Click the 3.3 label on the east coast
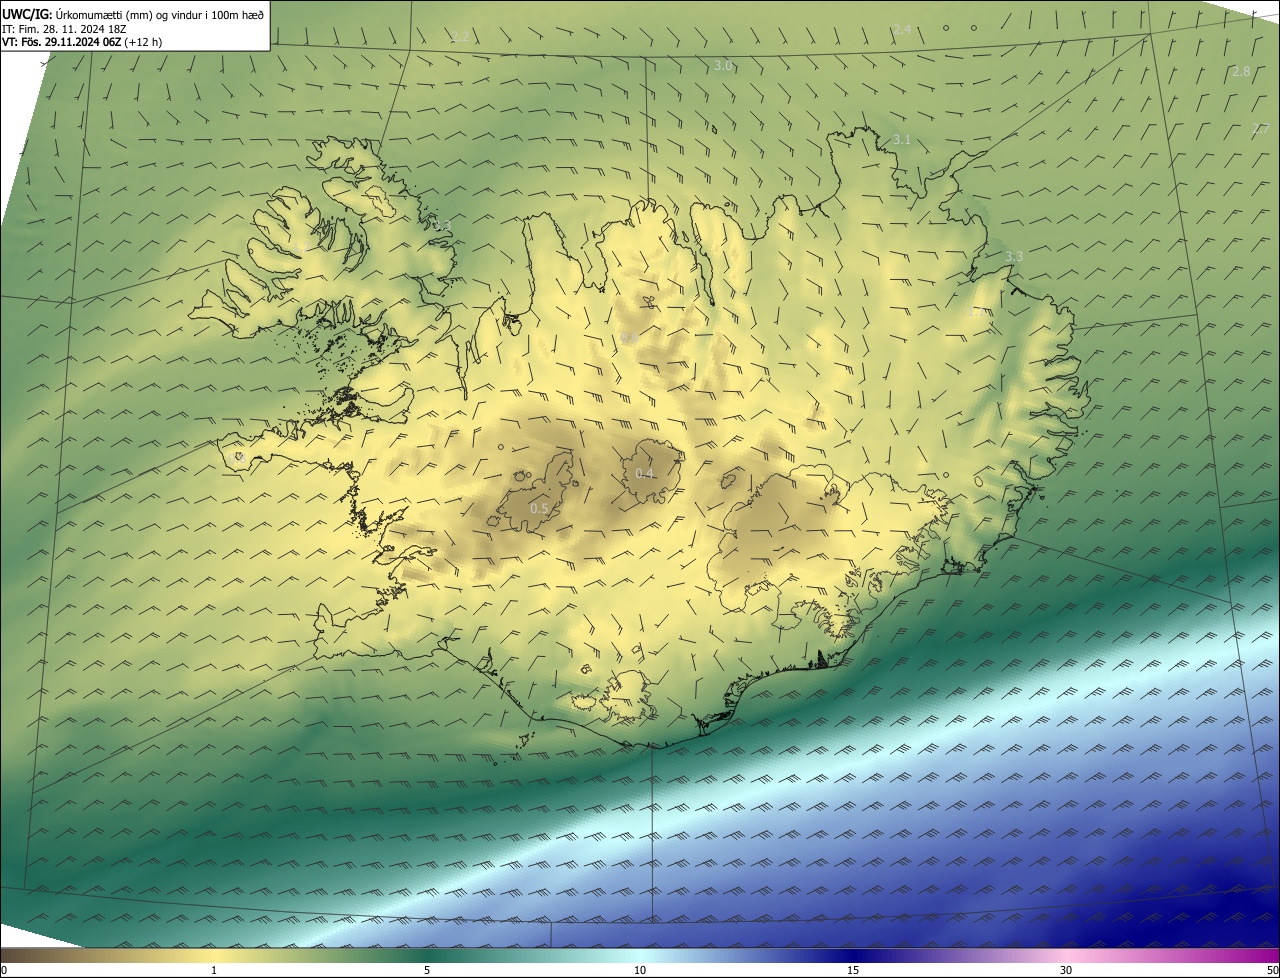Viewport: 1280px width, 978px height. coord(1014,256)
